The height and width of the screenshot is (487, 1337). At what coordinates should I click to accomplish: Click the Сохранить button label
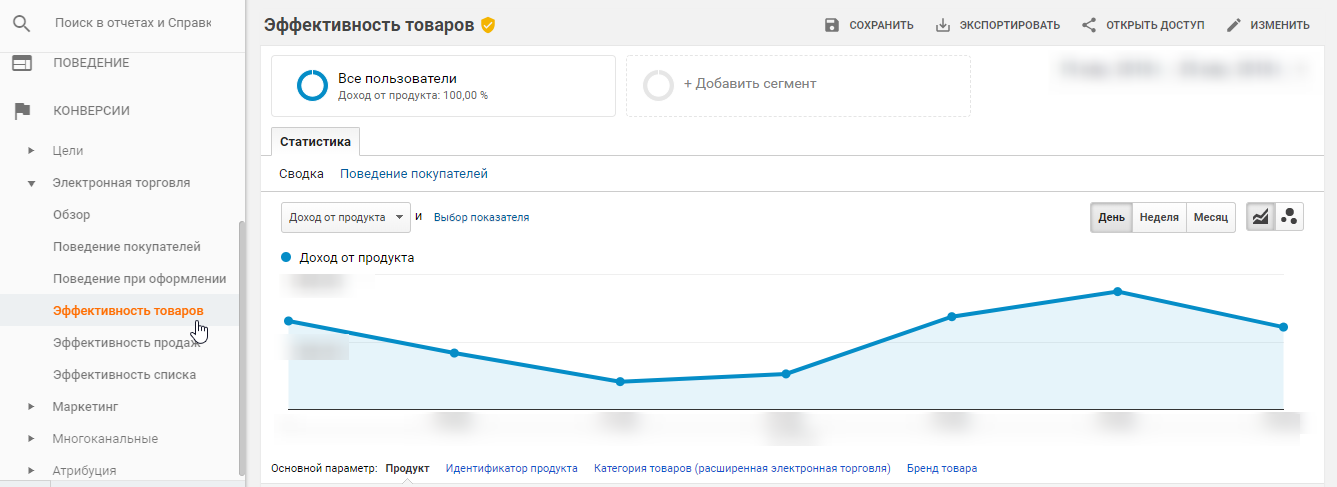[881, 25]
